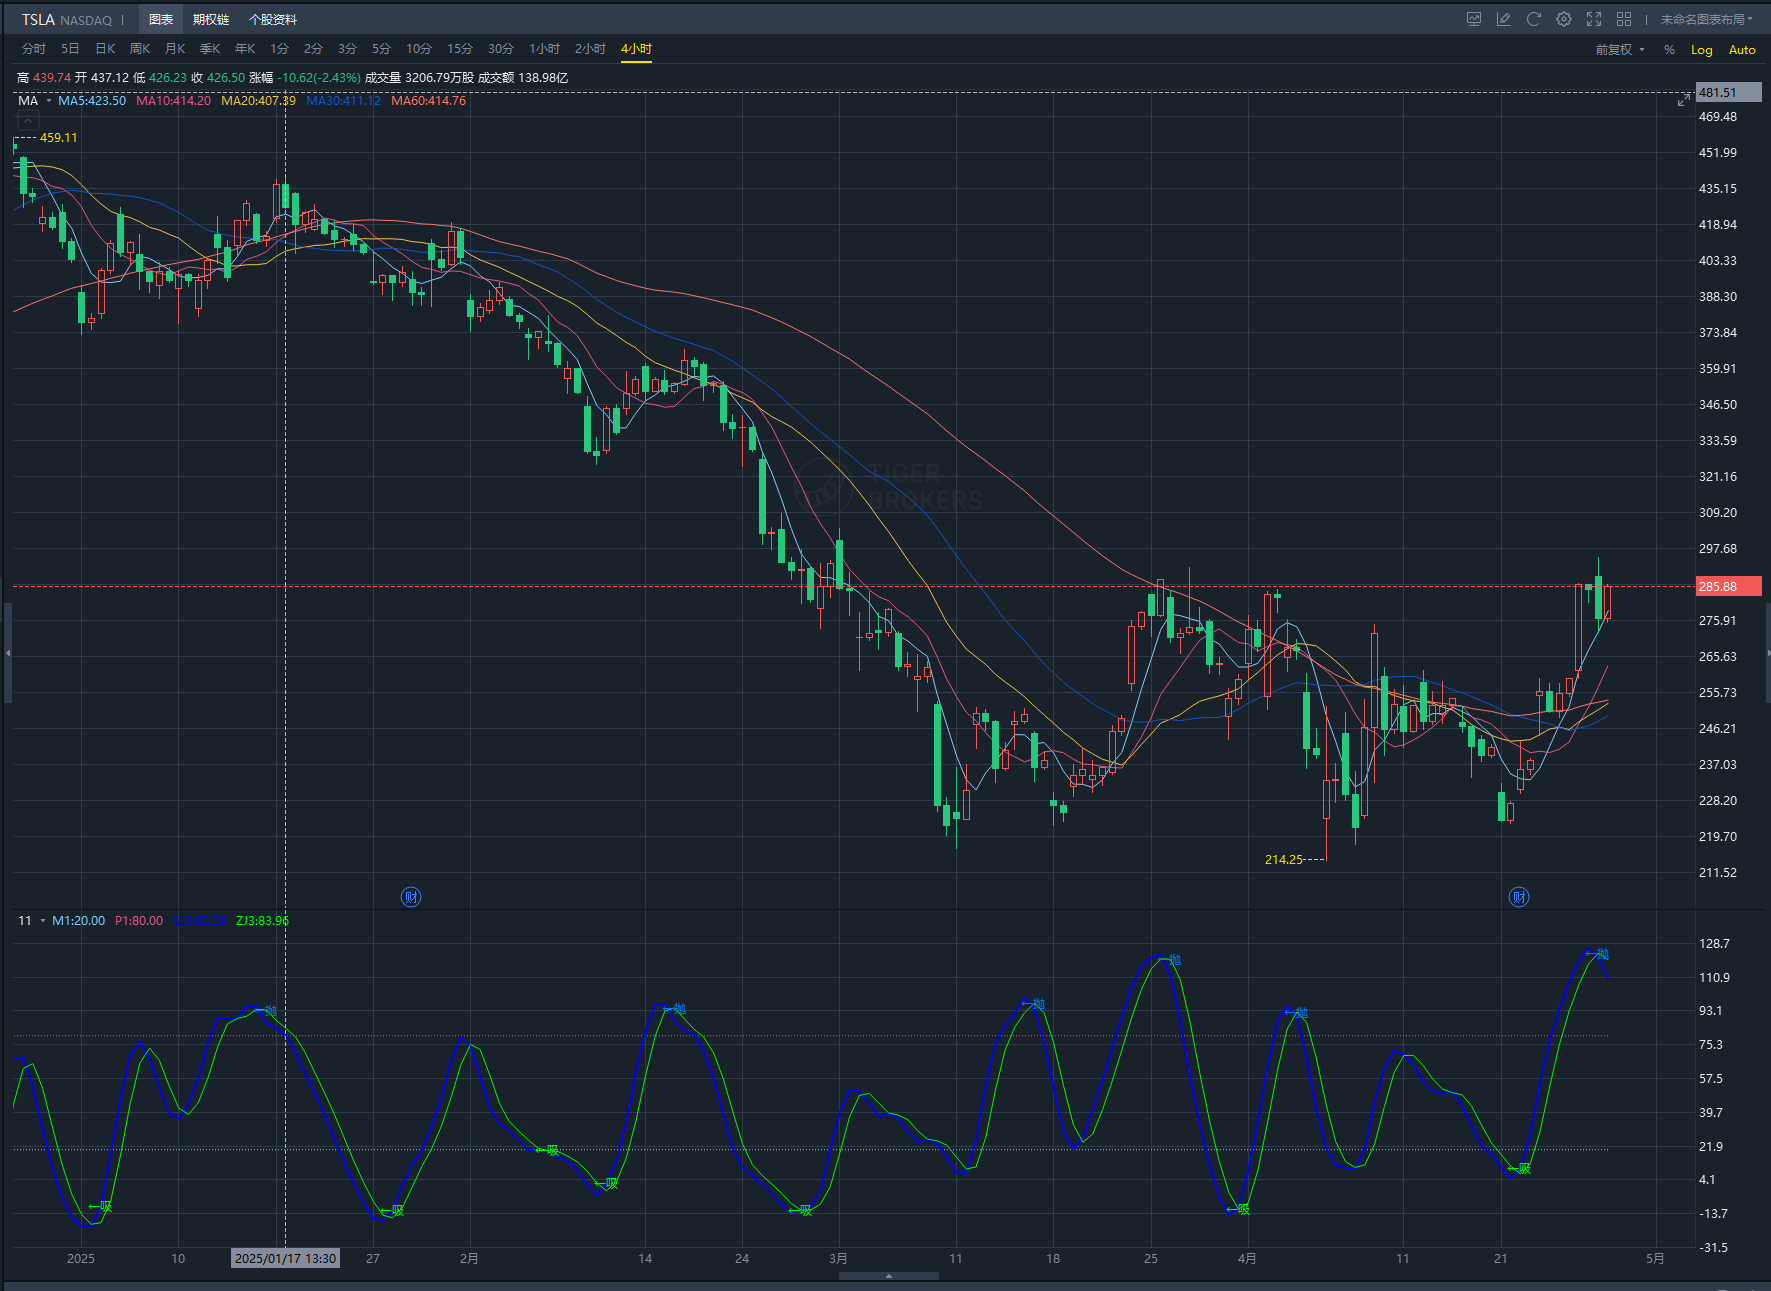Select the 2小时 timeframe
The height and width of the screenshot is (1291, 1771).
[591, 49]
